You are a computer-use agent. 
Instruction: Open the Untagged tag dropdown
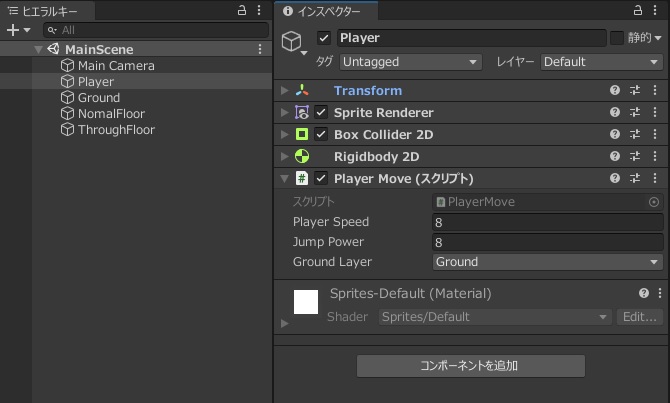pyautogui.click(x=410, y=62)
